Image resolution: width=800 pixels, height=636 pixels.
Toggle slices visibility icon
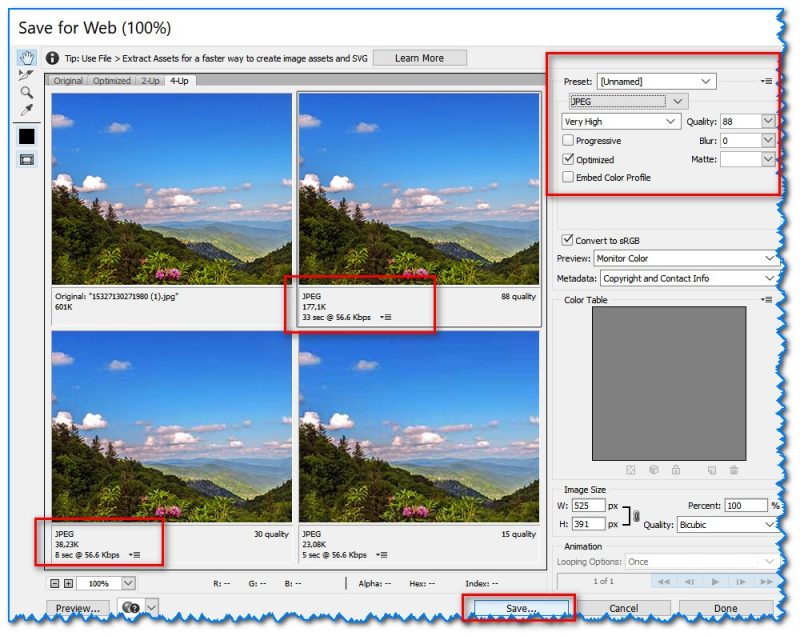point(26,159)
